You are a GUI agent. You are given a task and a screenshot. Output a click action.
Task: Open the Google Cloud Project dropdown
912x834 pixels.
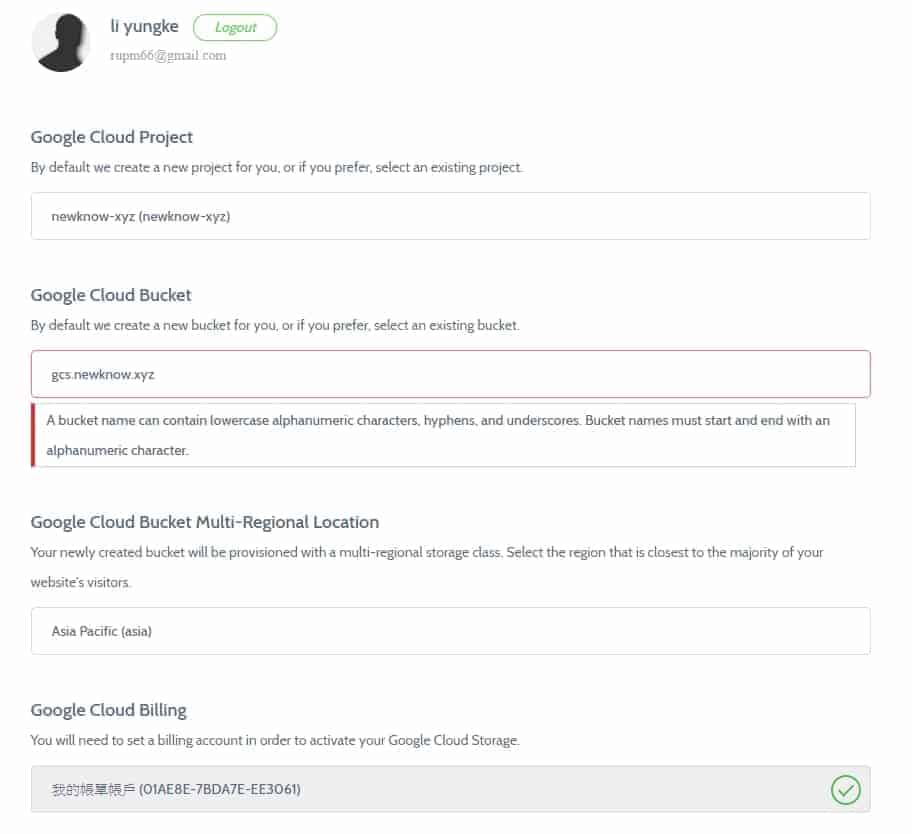point(451,216)
